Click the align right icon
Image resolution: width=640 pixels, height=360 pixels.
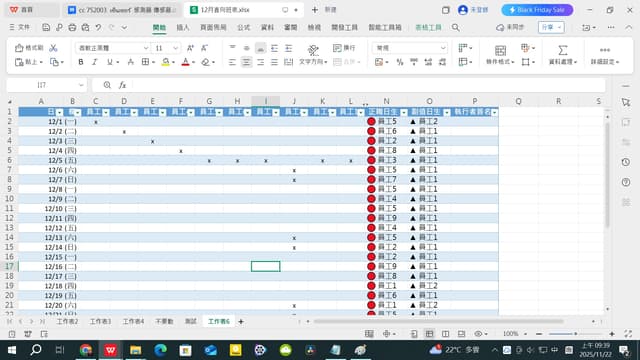coord(260,62)
